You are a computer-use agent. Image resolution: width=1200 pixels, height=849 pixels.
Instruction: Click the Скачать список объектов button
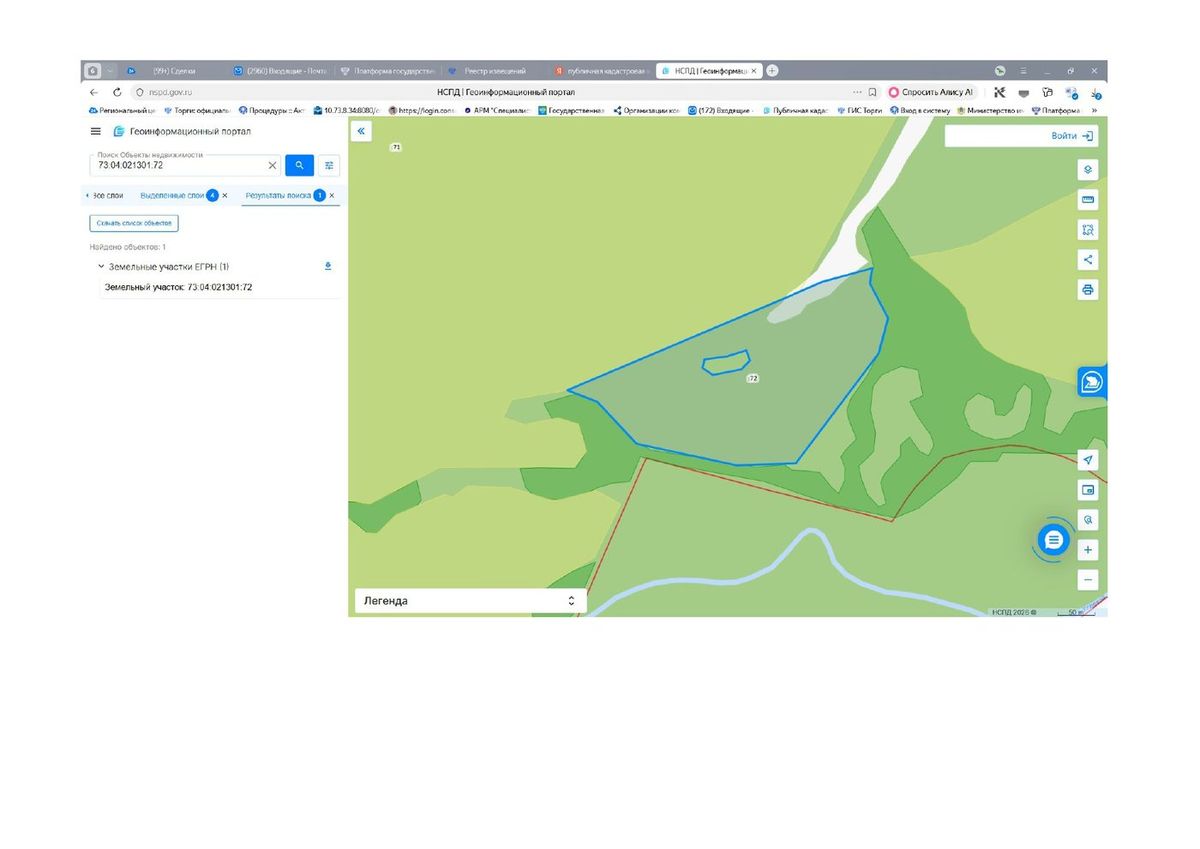tap(134, 223)
